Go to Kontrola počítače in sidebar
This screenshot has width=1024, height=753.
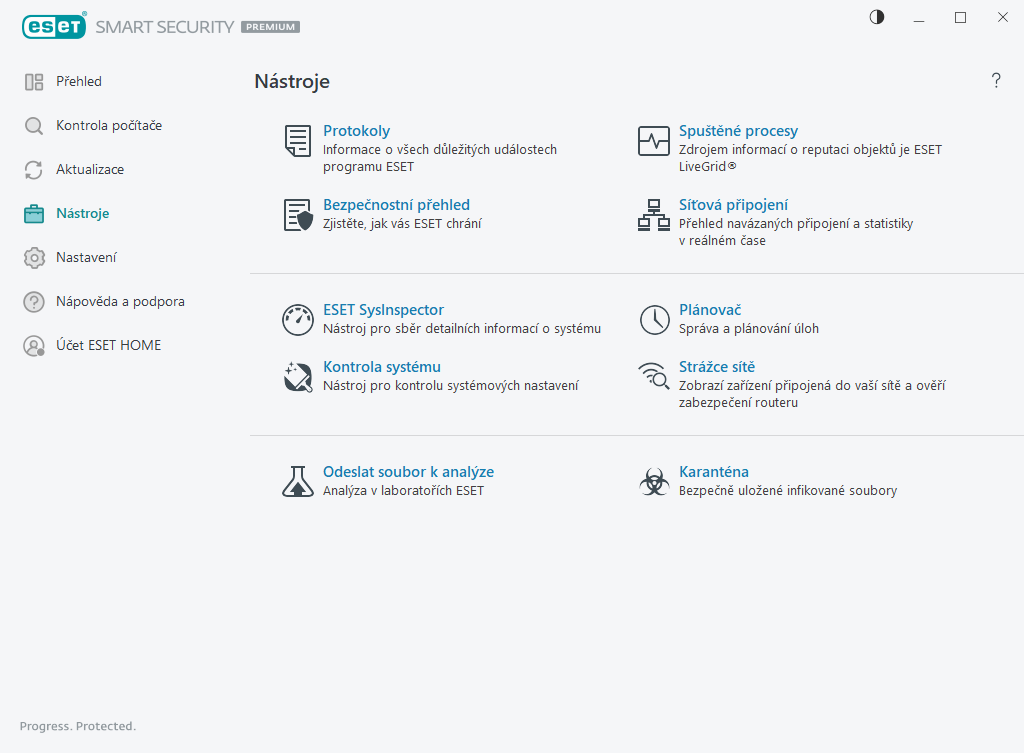109,126
